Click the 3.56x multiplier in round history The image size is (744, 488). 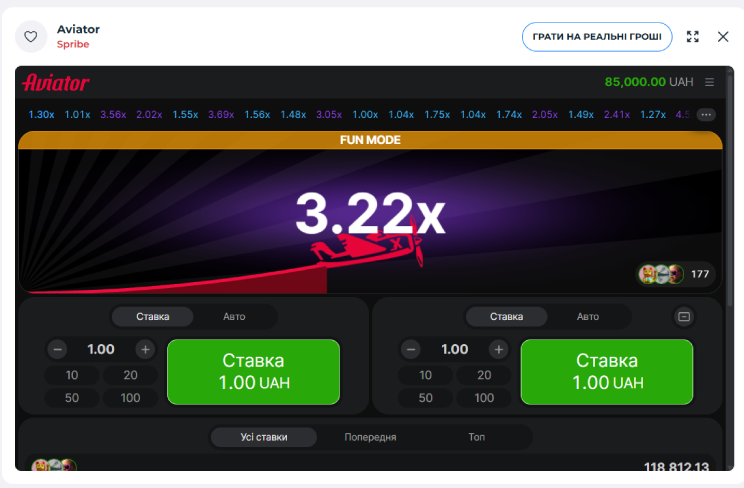(113, 115)
